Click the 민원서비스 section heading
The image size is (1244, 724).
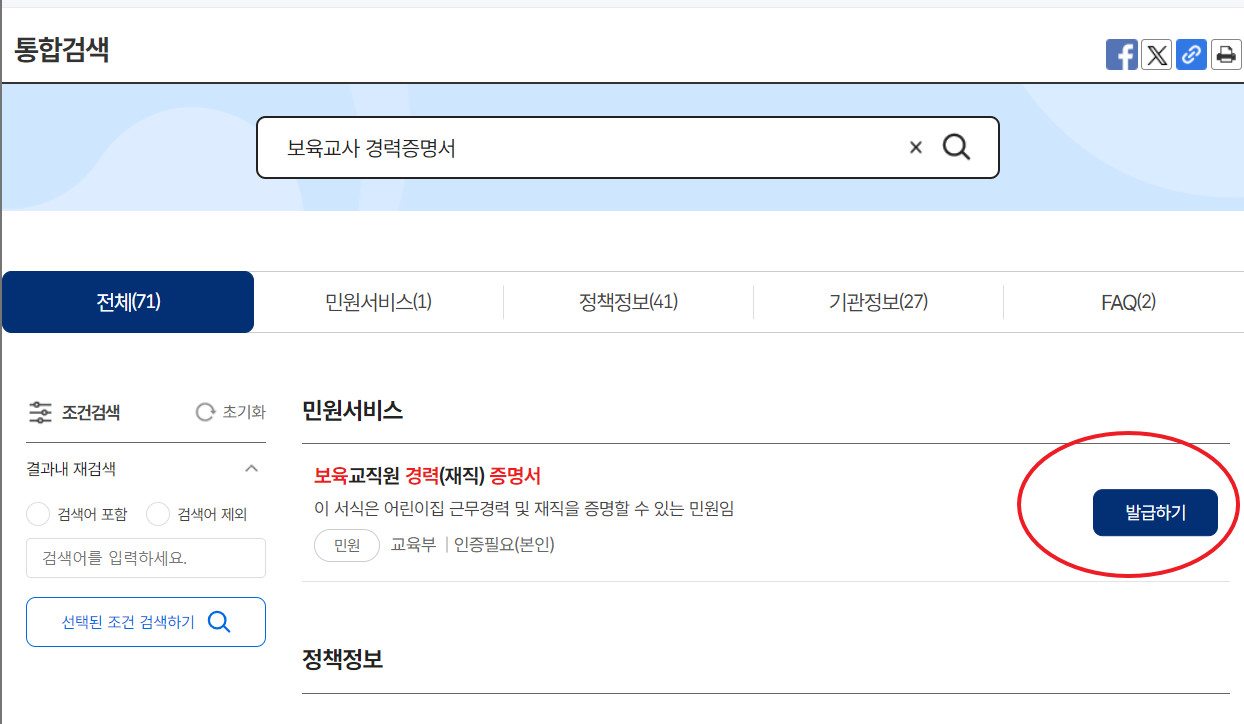tap(352, 410)
